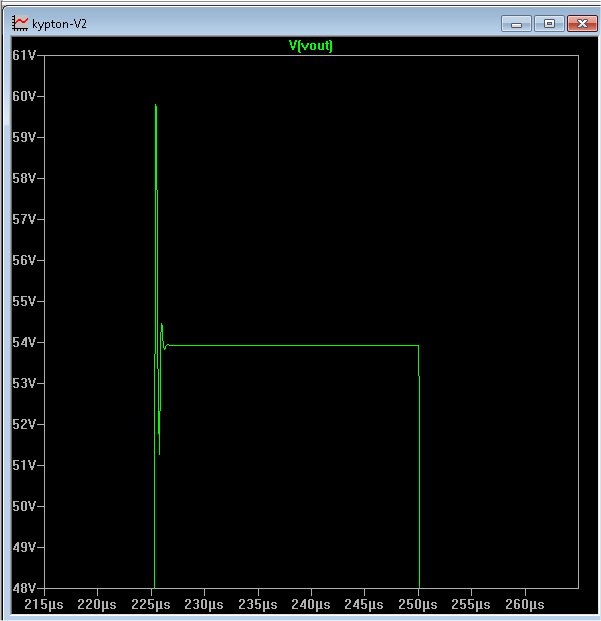The height and width of the screenshot is (621, 601).
Task: Click the 49V axis label
Action: point(24,547)
